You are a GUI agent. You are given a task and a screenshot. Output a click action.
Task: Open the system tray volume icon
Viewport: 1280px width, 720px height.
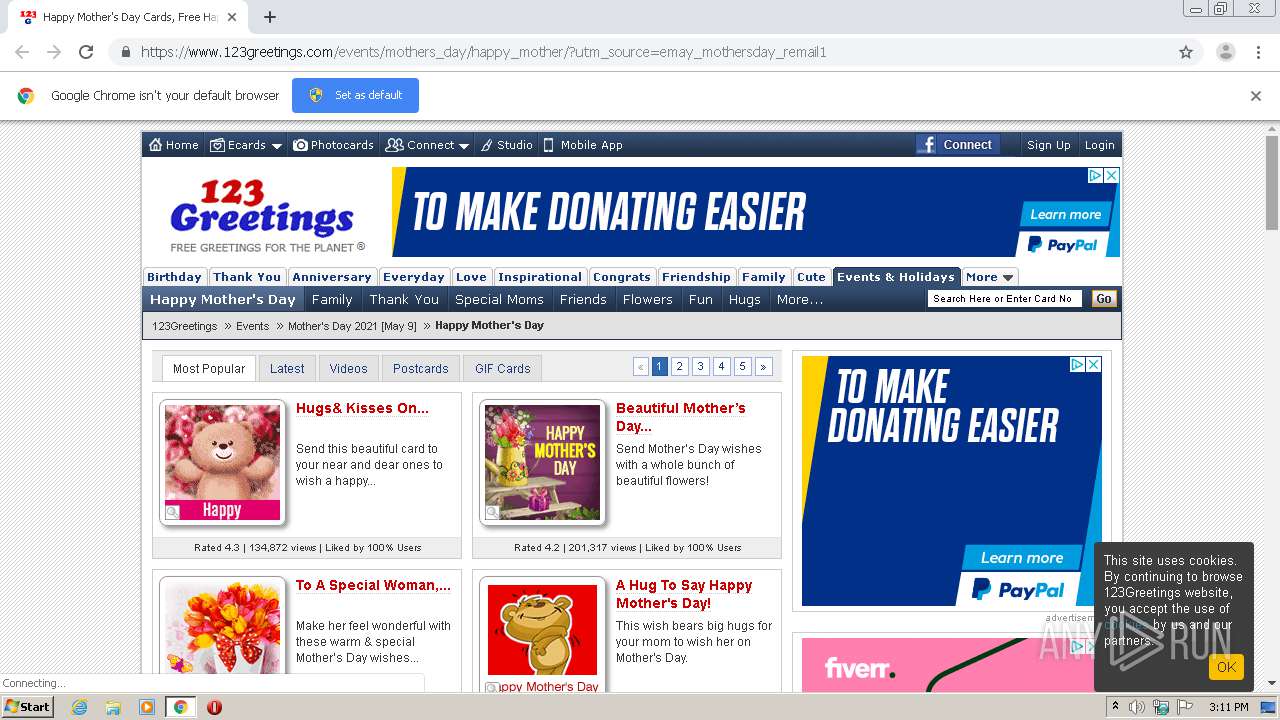point(1137,707)
